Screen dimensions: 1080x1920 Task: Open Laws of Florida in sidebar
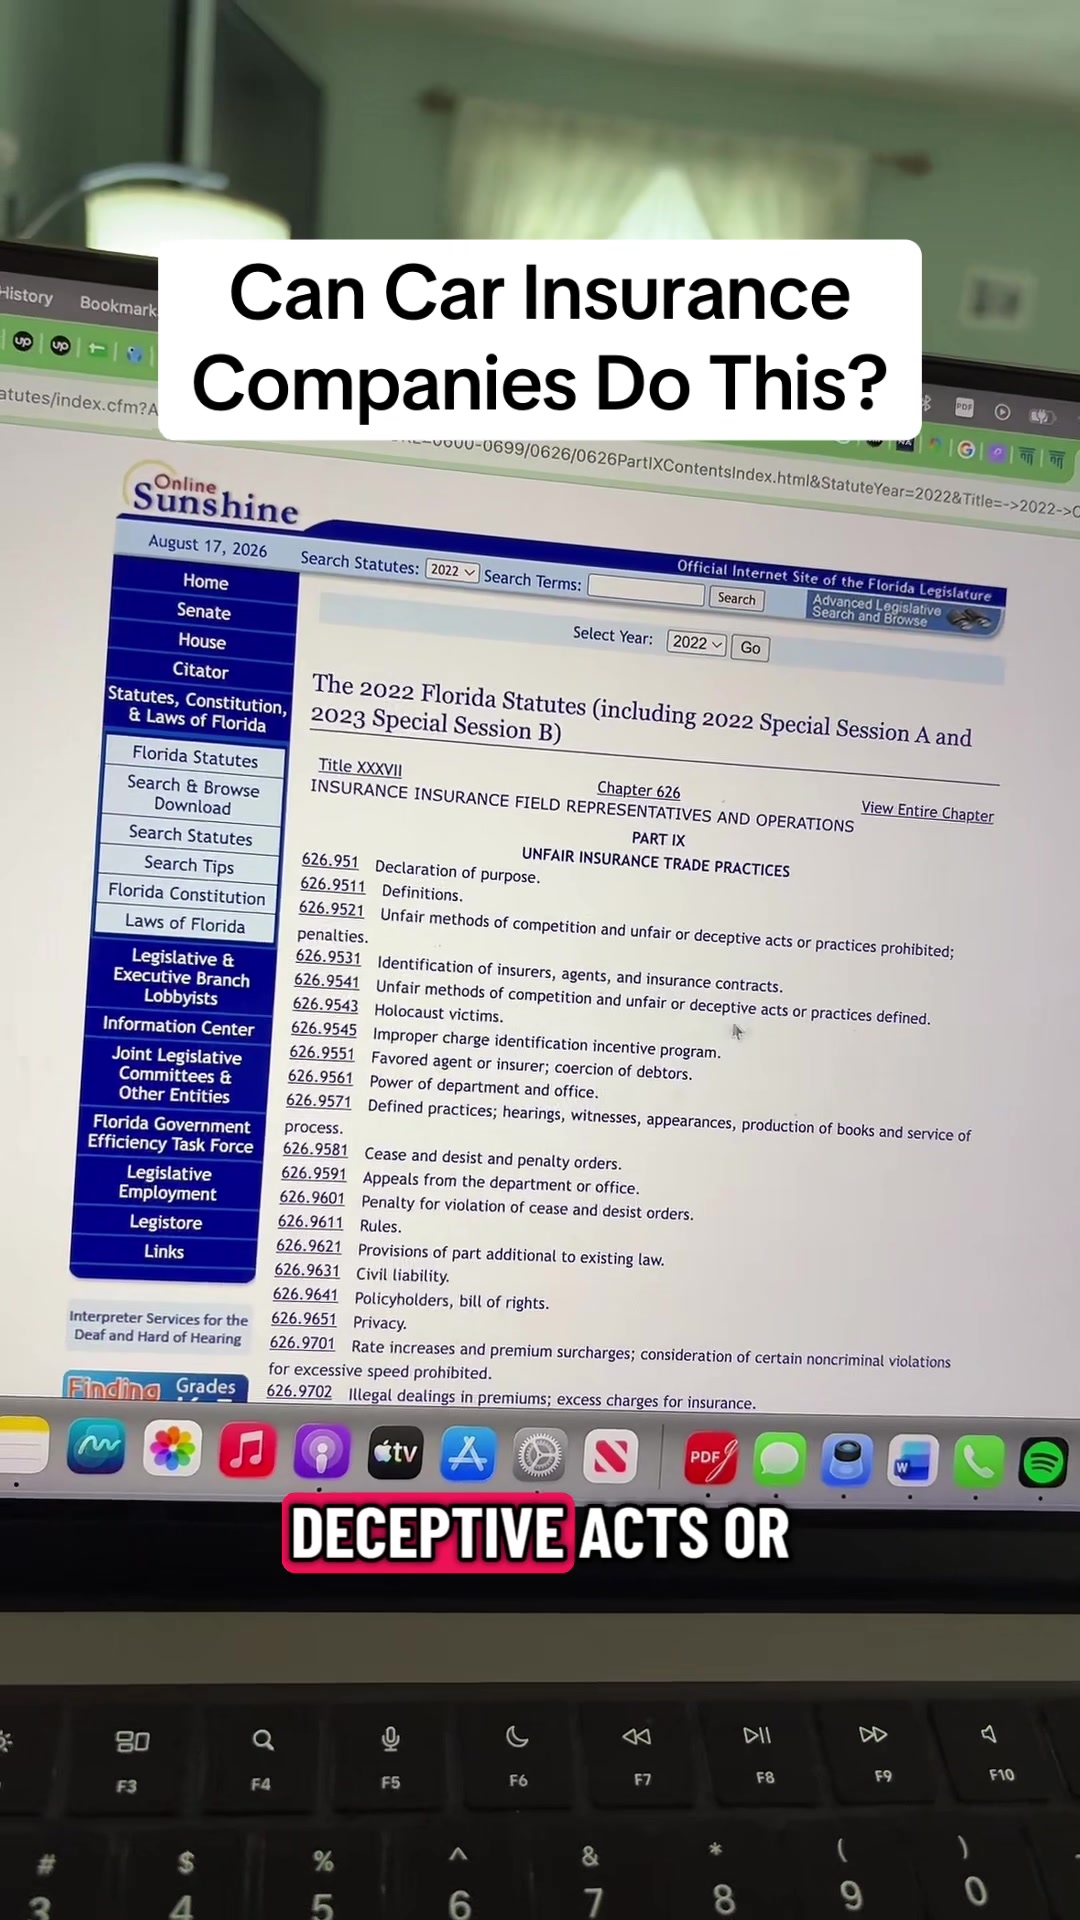pyautogui.click(x=185, y=922)
